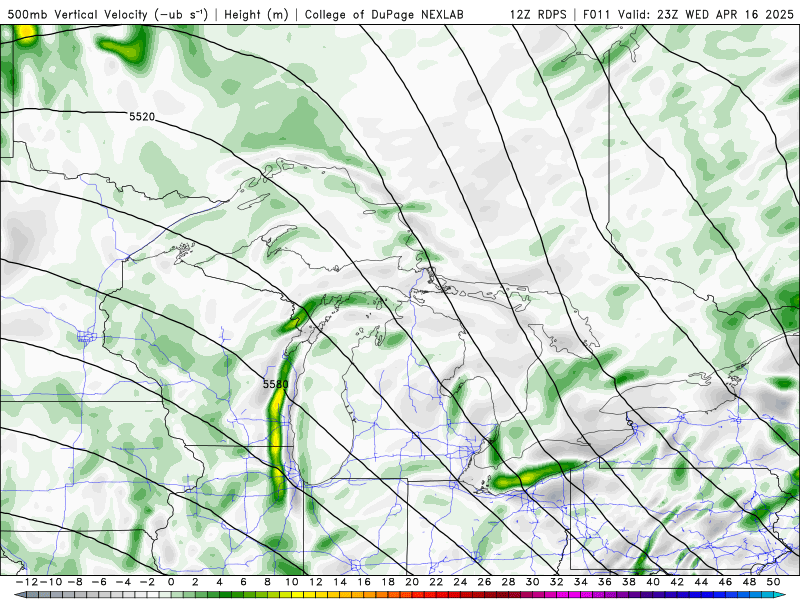Click the -8 value on color scale

(x=74, y=582)
